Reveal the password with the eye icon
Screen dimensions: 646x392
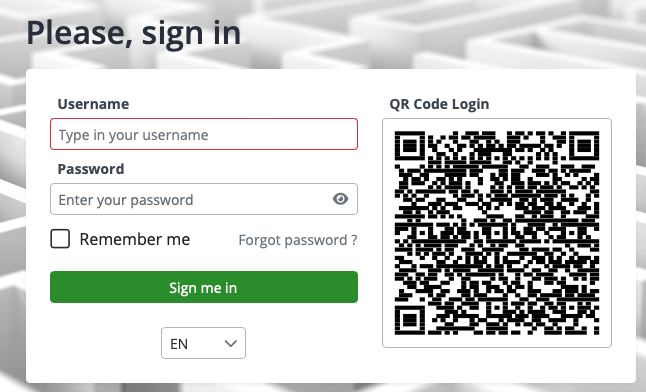click(x=340, y=199)
